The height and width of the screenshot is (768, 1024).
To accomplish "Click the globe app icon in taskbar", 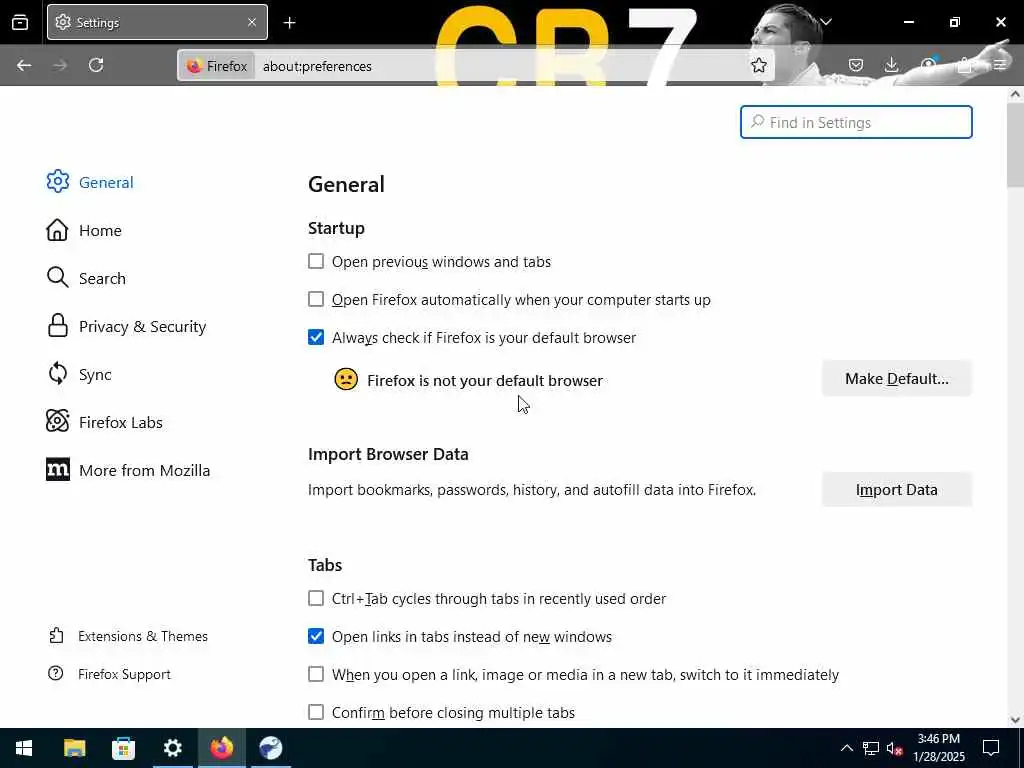I will click(270, 748).
